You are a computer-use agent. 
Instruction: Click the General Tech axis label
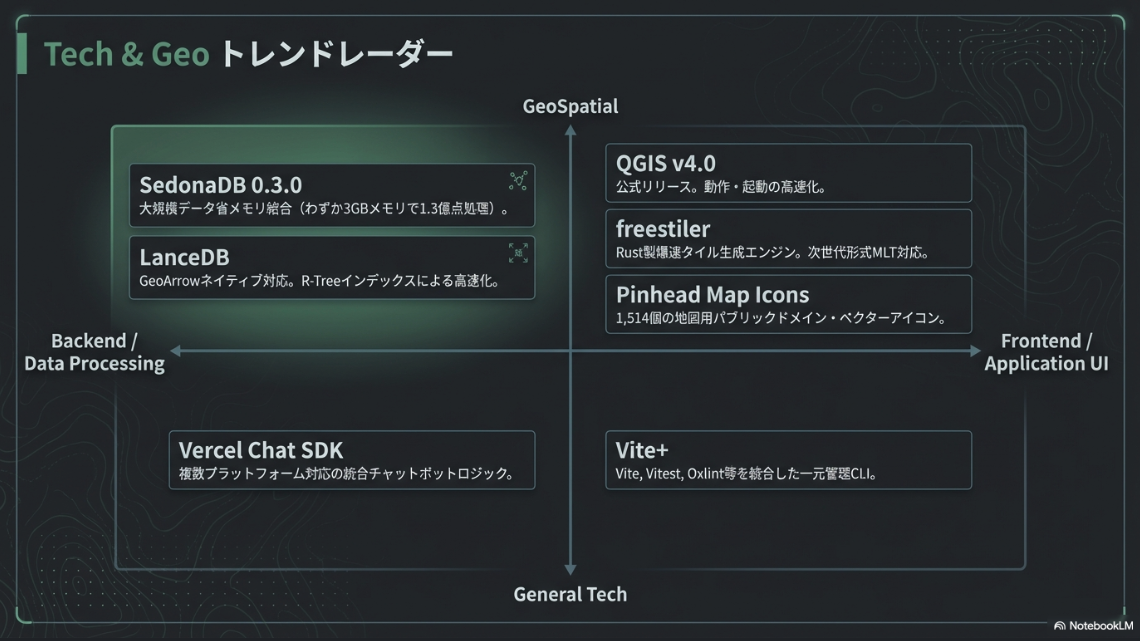(570, 594)
